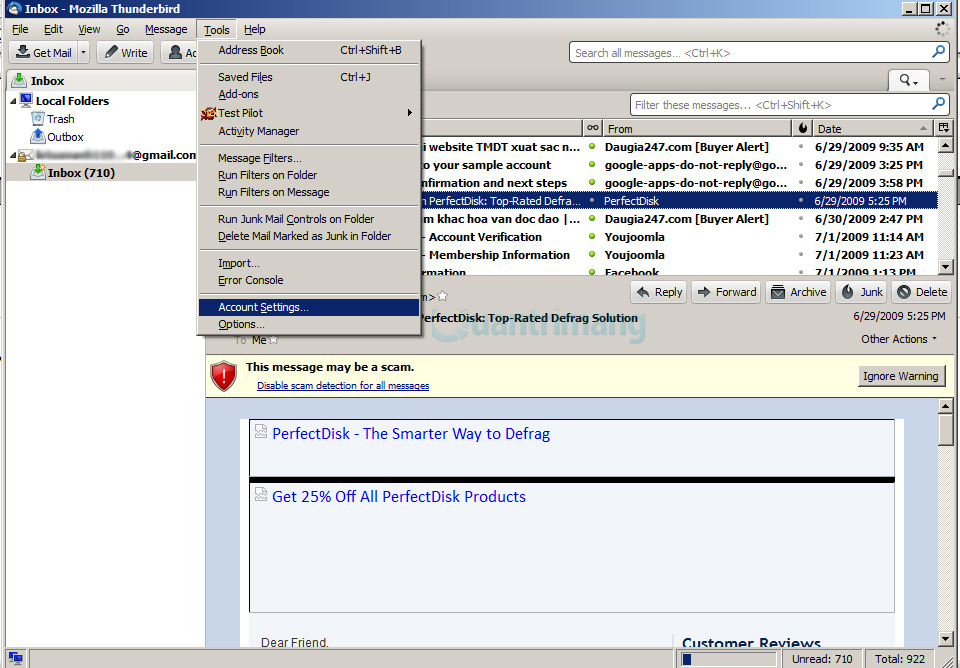Open the Edit menu
The width and height of the screenshot is (960, 668).
(x=53, y=29)
